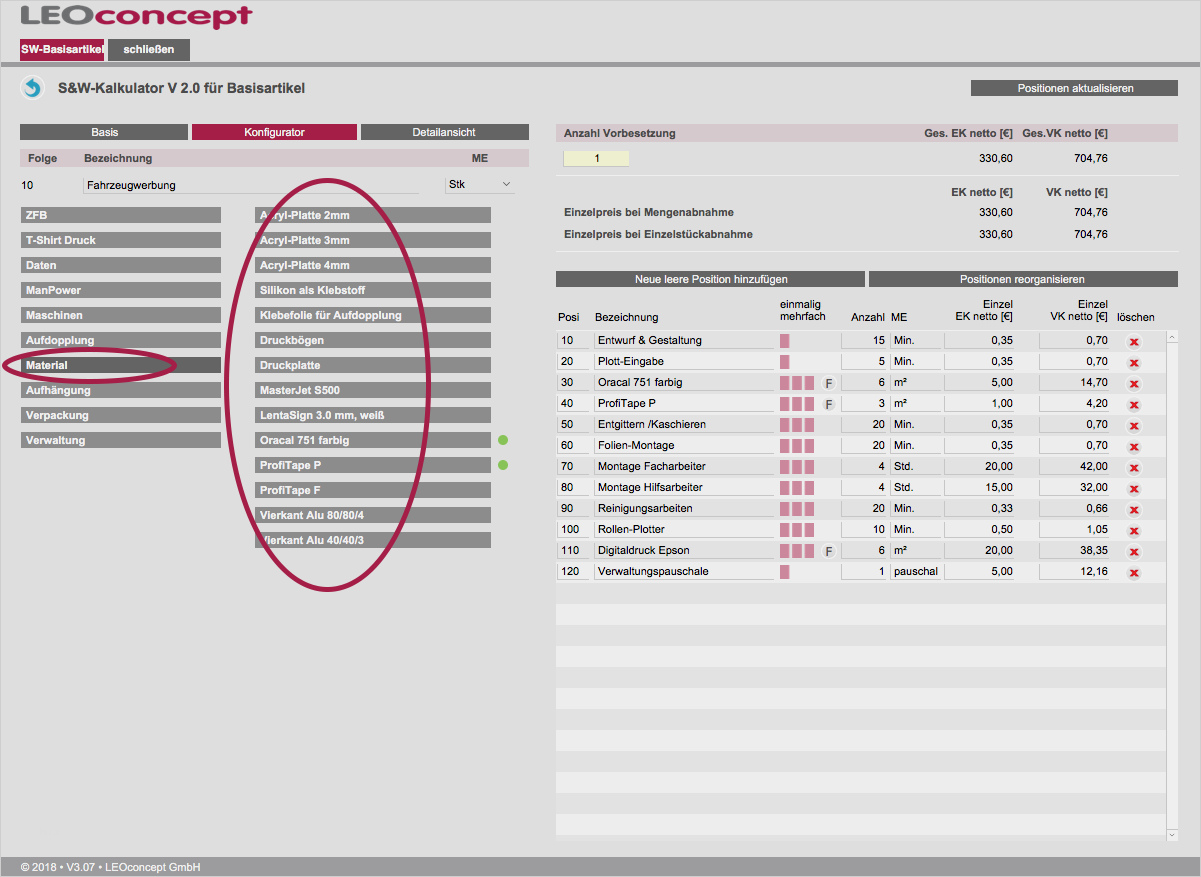Screen dimensions: 1201x877
Task: Click the F icon on ProfiTape P row
Action: tap(828, 404)
